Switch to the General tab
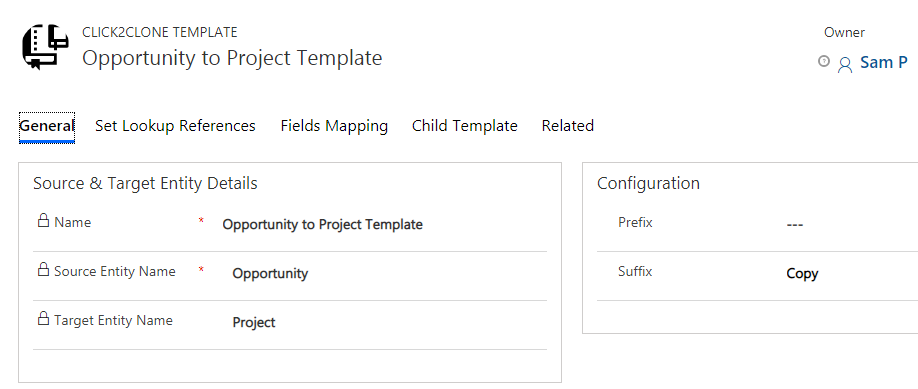The height and width of the screenshot is (389, 918). (47, 126)
